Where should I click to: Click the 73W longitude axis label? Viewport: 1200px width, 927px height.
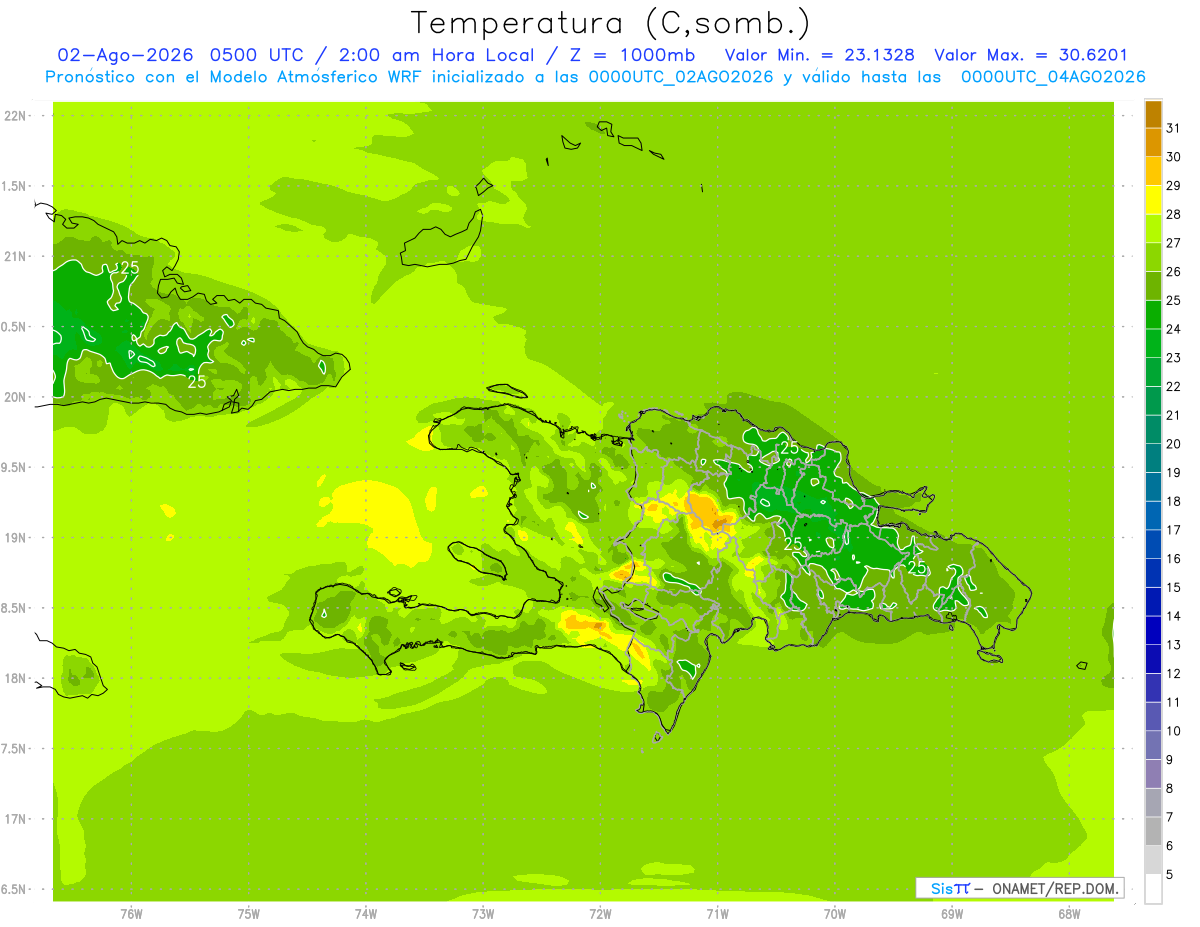tap(483, 914)
